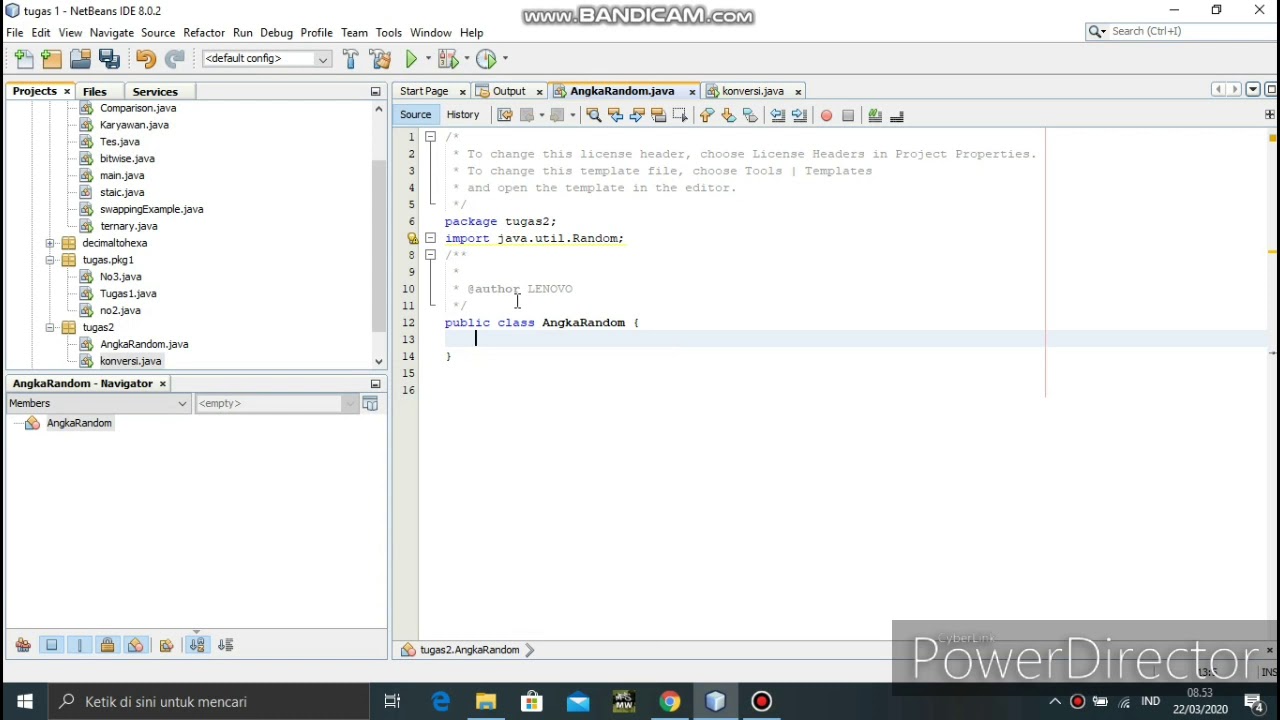
Task: Click the New Project icon
Action: tap(52, 59)
